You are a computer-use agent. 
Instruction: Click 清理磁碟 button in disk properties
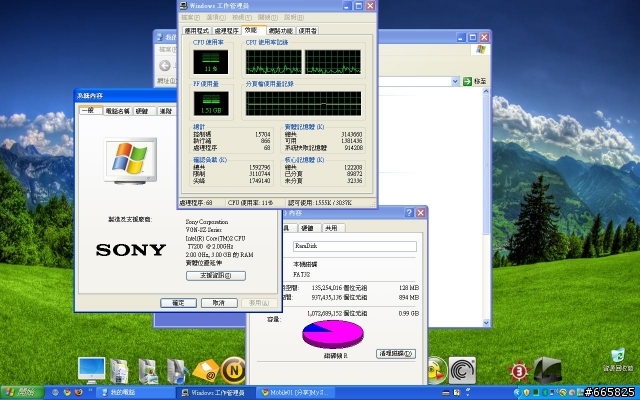coord(396,353)
